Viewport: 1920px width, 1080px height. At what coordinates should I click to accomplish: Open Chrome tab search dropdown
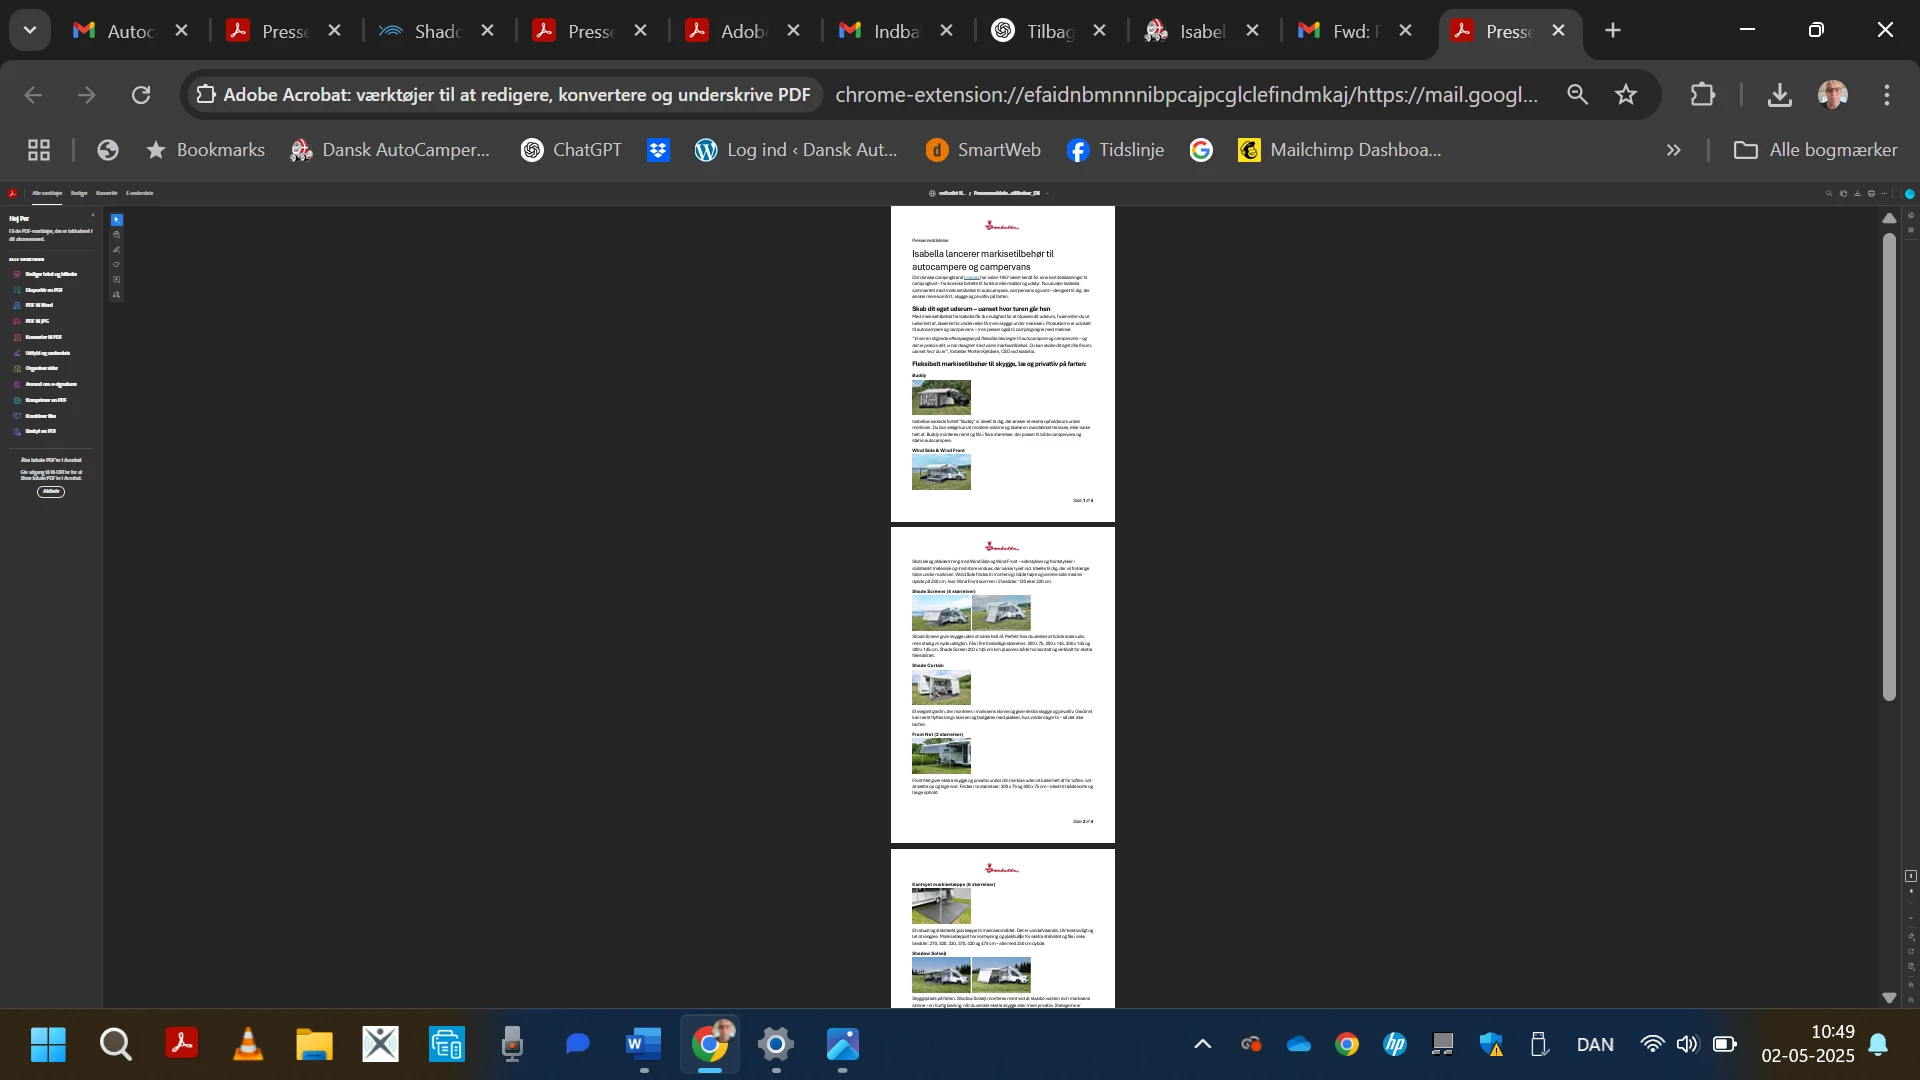pos(30,30)
